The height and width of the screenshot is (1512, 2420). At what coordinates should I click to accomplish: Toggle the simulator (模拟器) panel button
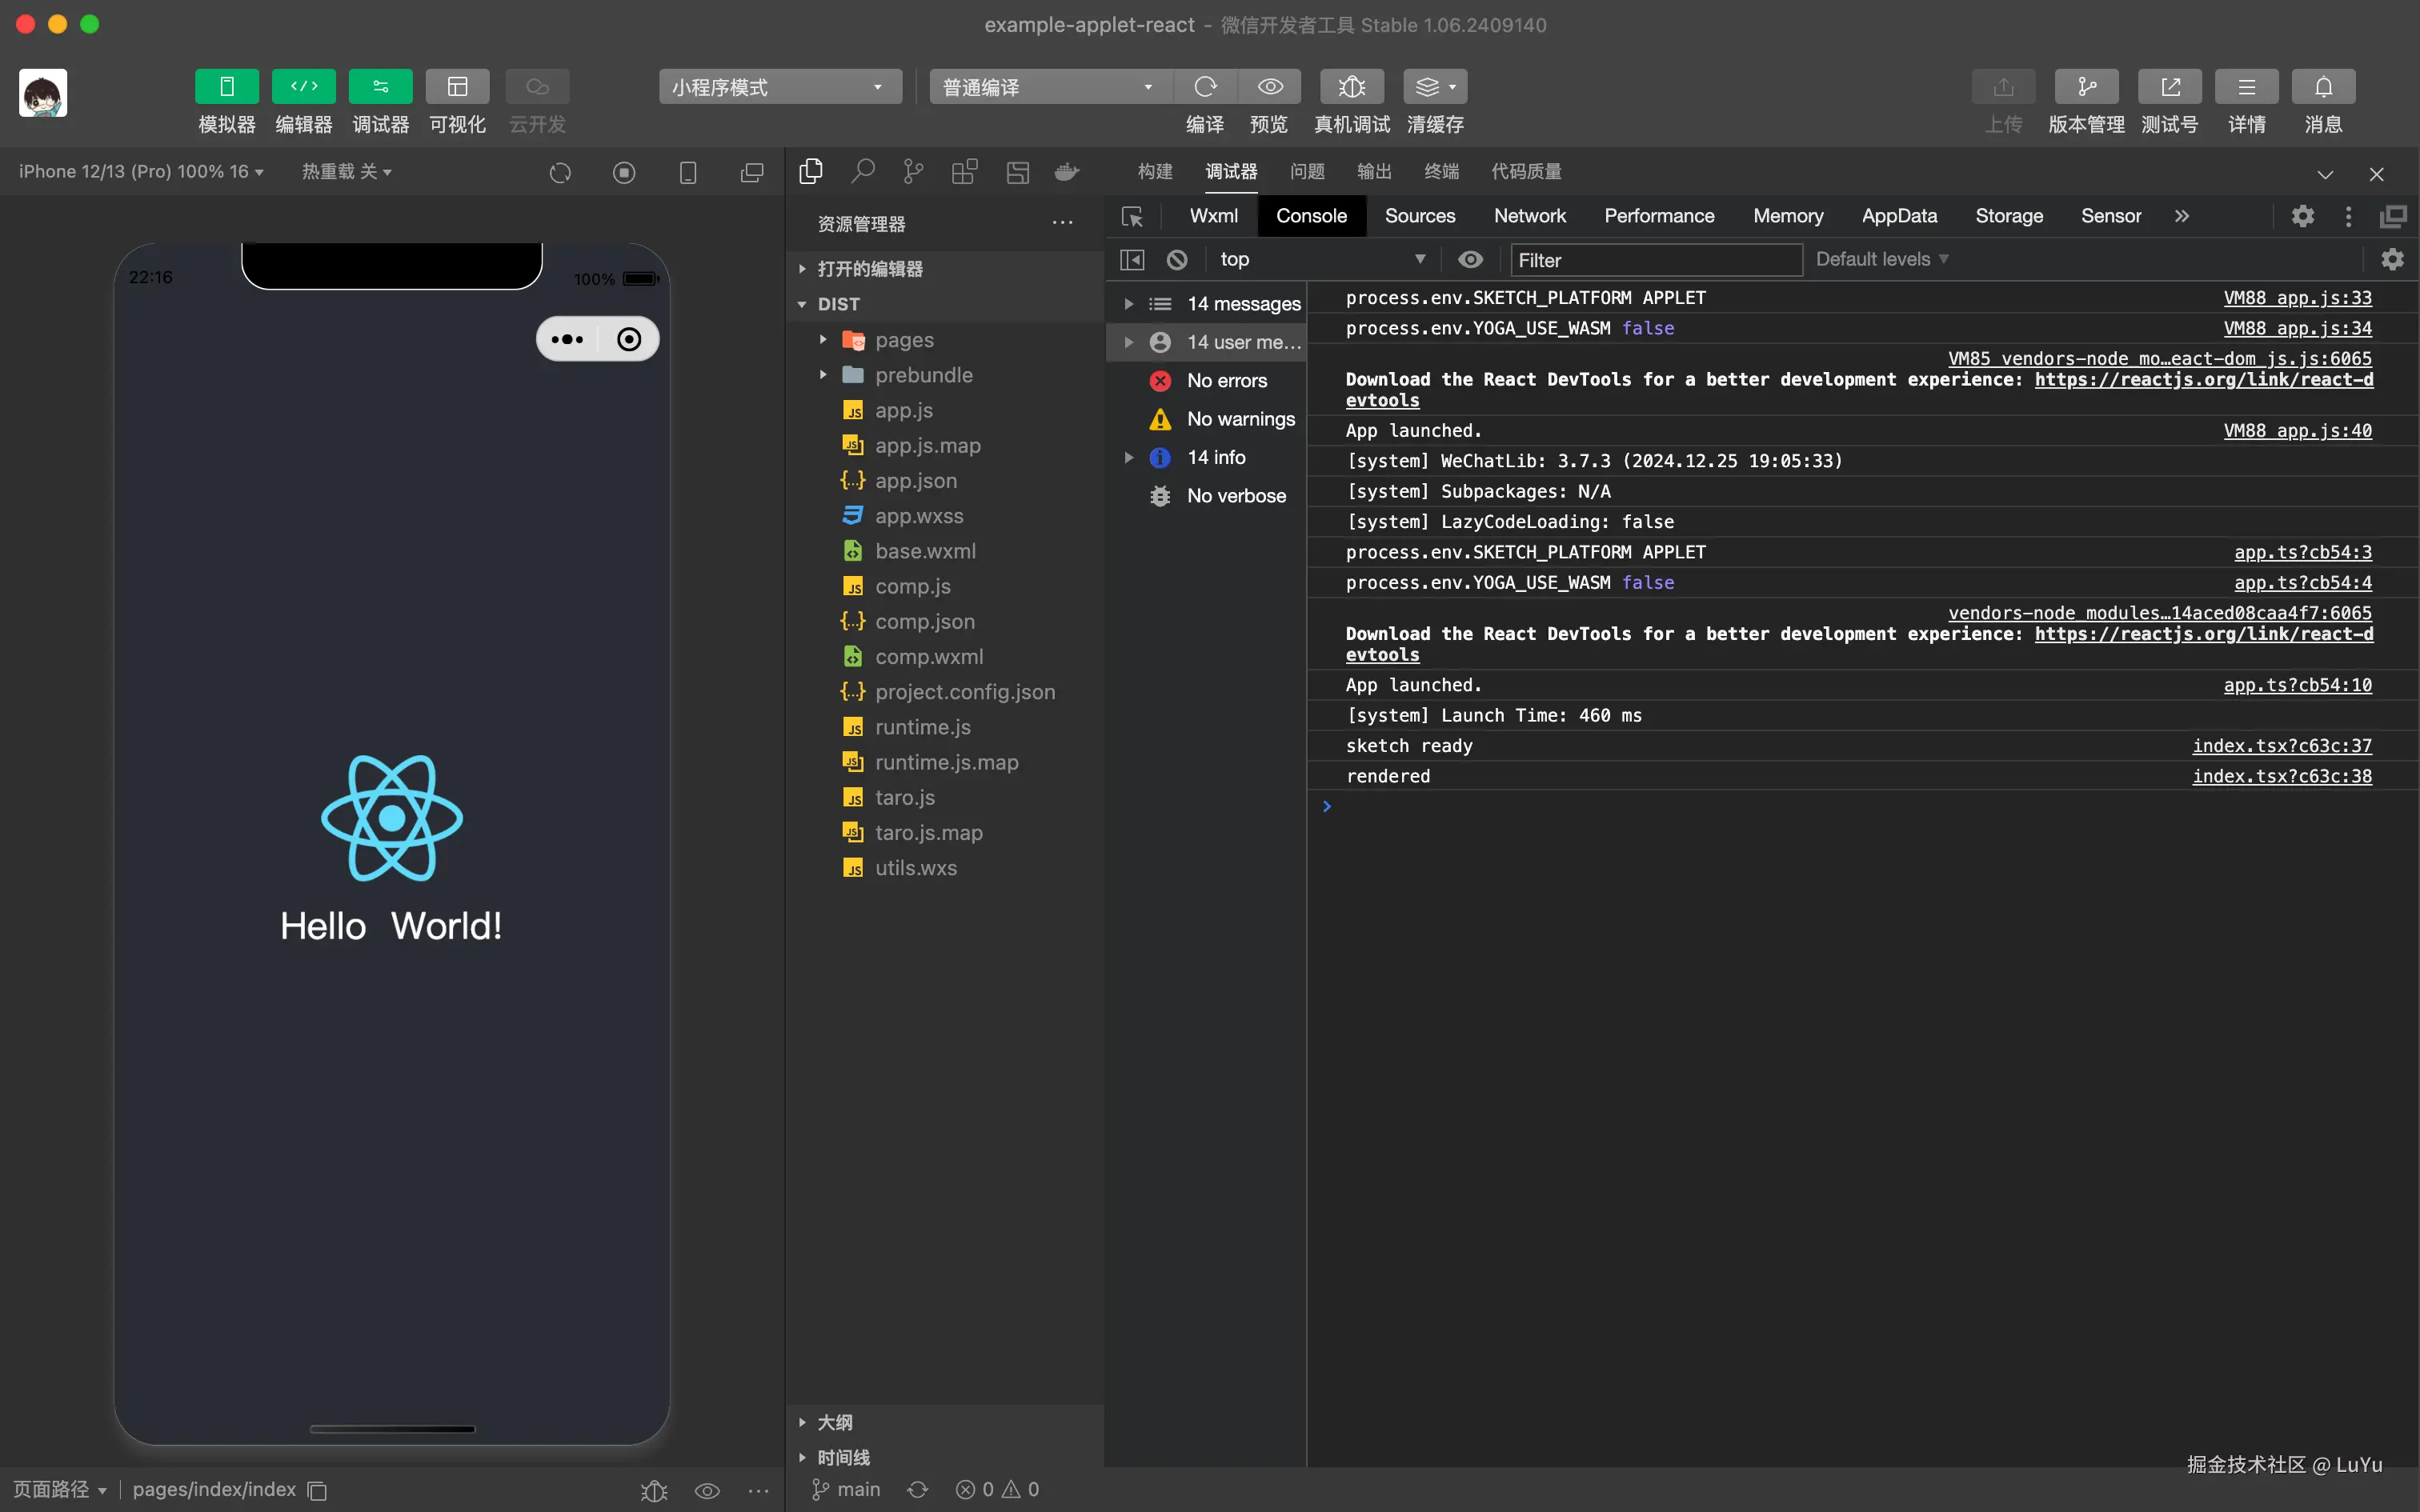tap(227, 87)
